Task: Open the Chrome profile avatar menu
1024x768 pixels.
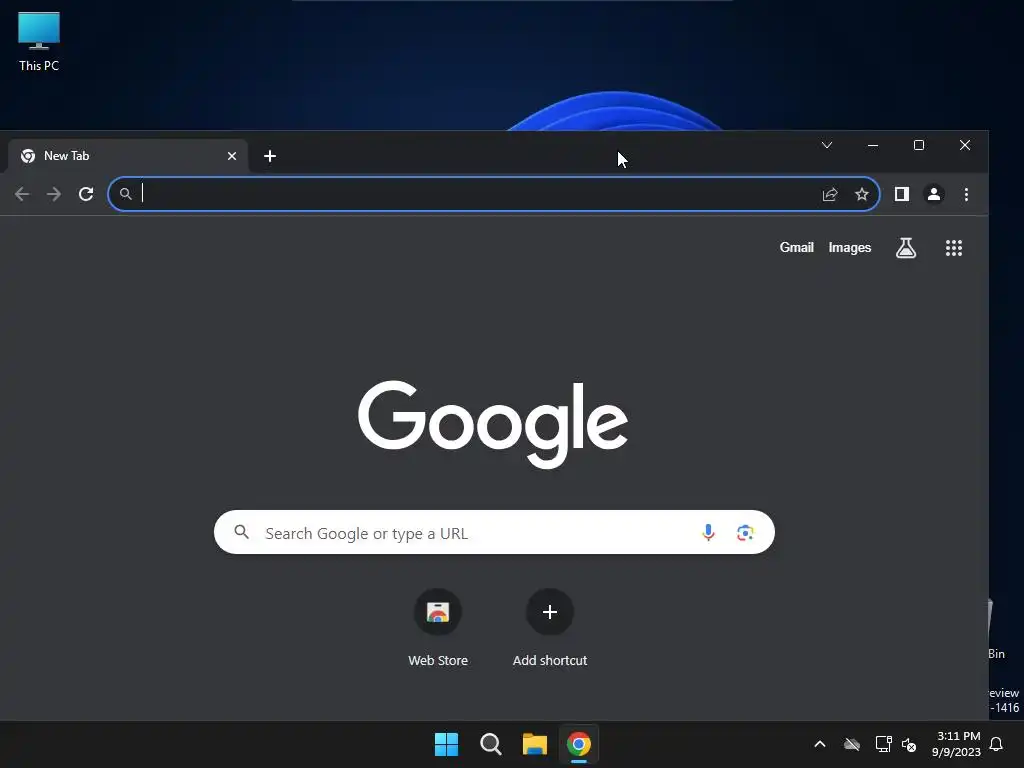Action: (934, 194)
